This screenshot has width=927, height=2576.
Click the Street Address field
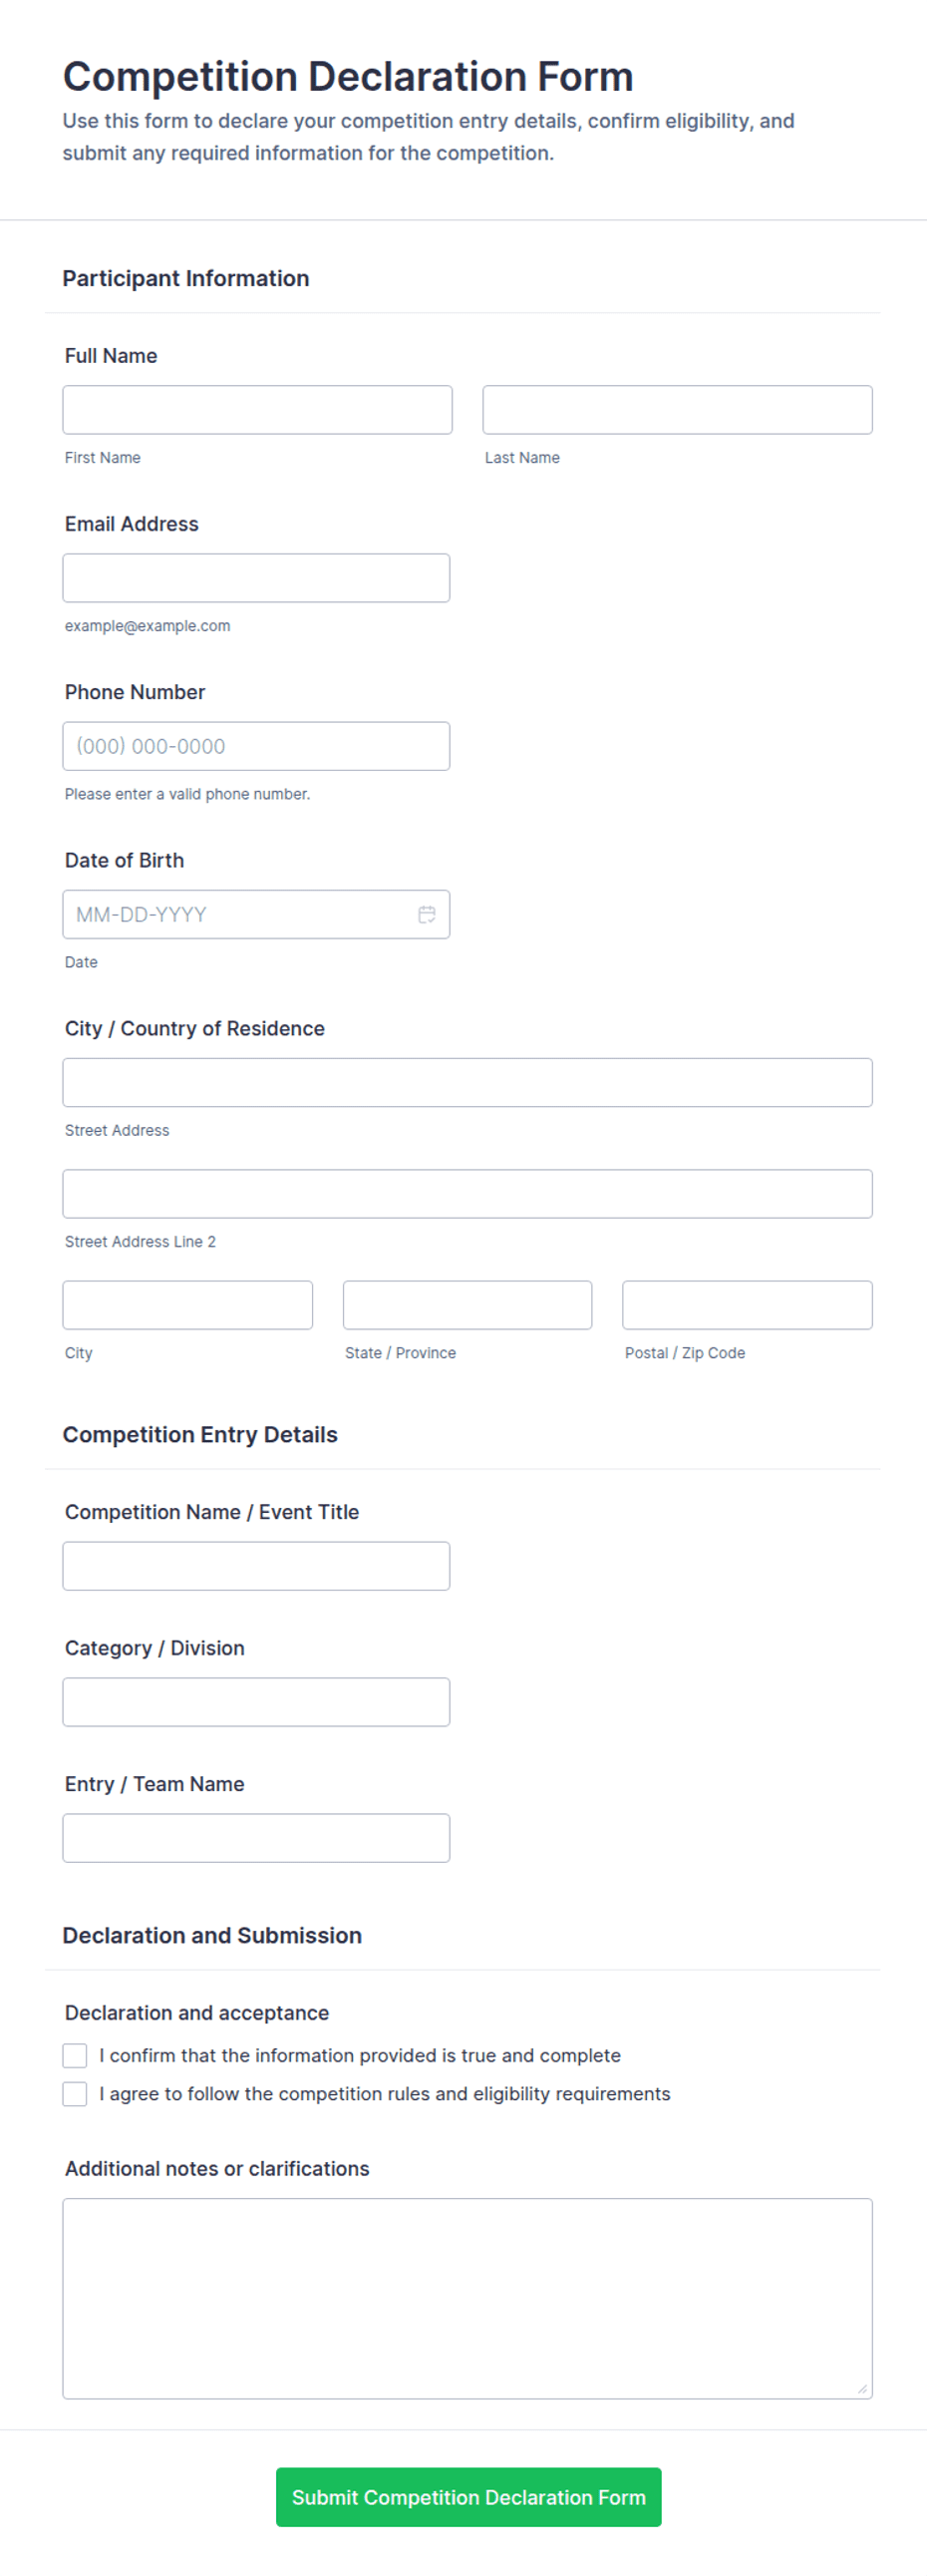(467, 1082)
